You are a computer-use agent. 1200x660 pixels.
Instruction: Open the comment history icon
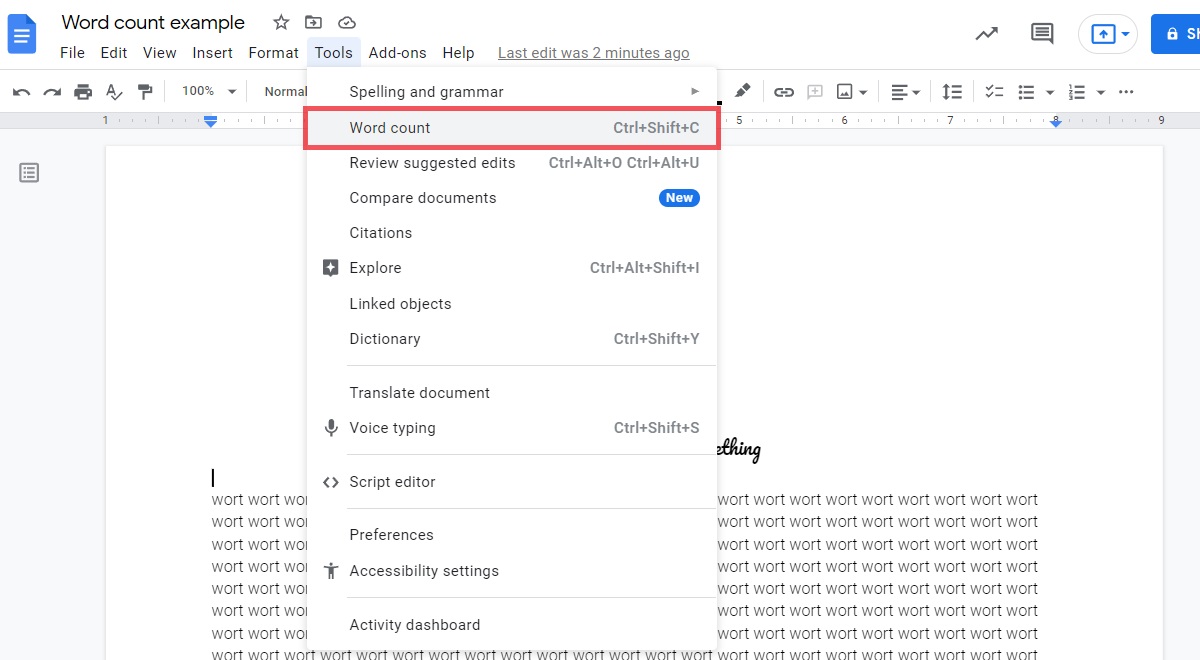point(1042,34)
